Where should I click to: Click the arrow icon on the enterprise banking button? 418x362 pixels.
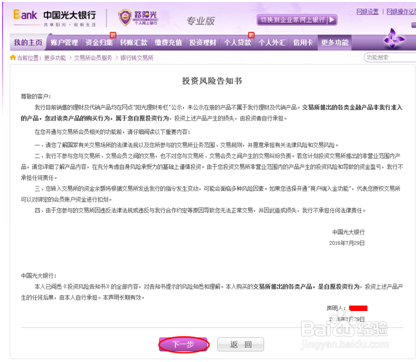click(332, 20)
